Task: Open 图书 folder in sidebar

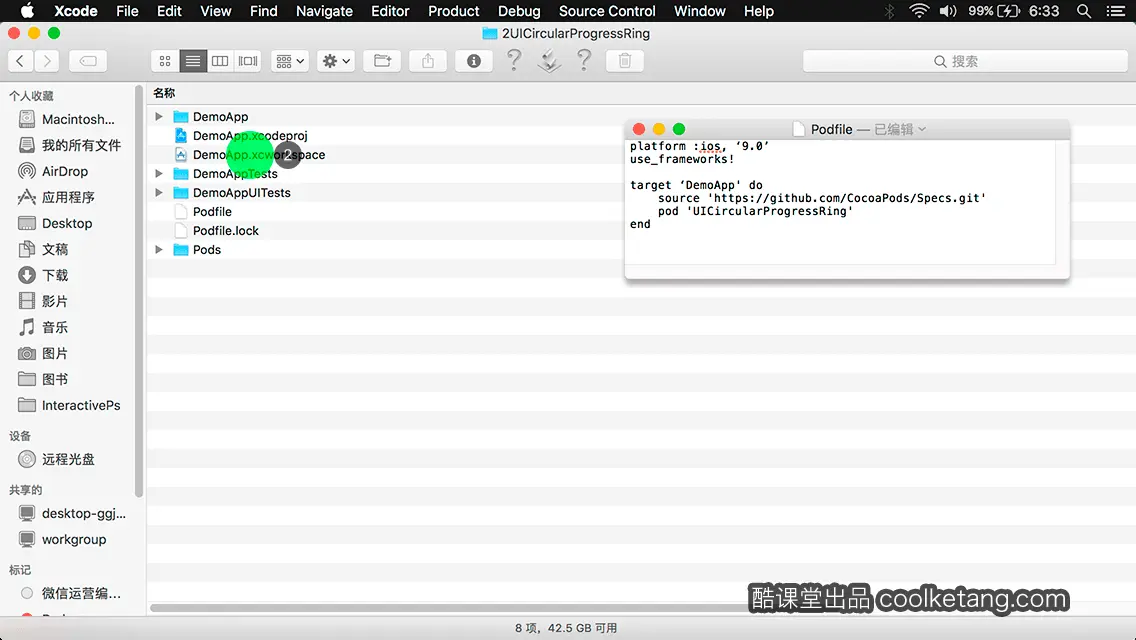Action: 43,379
